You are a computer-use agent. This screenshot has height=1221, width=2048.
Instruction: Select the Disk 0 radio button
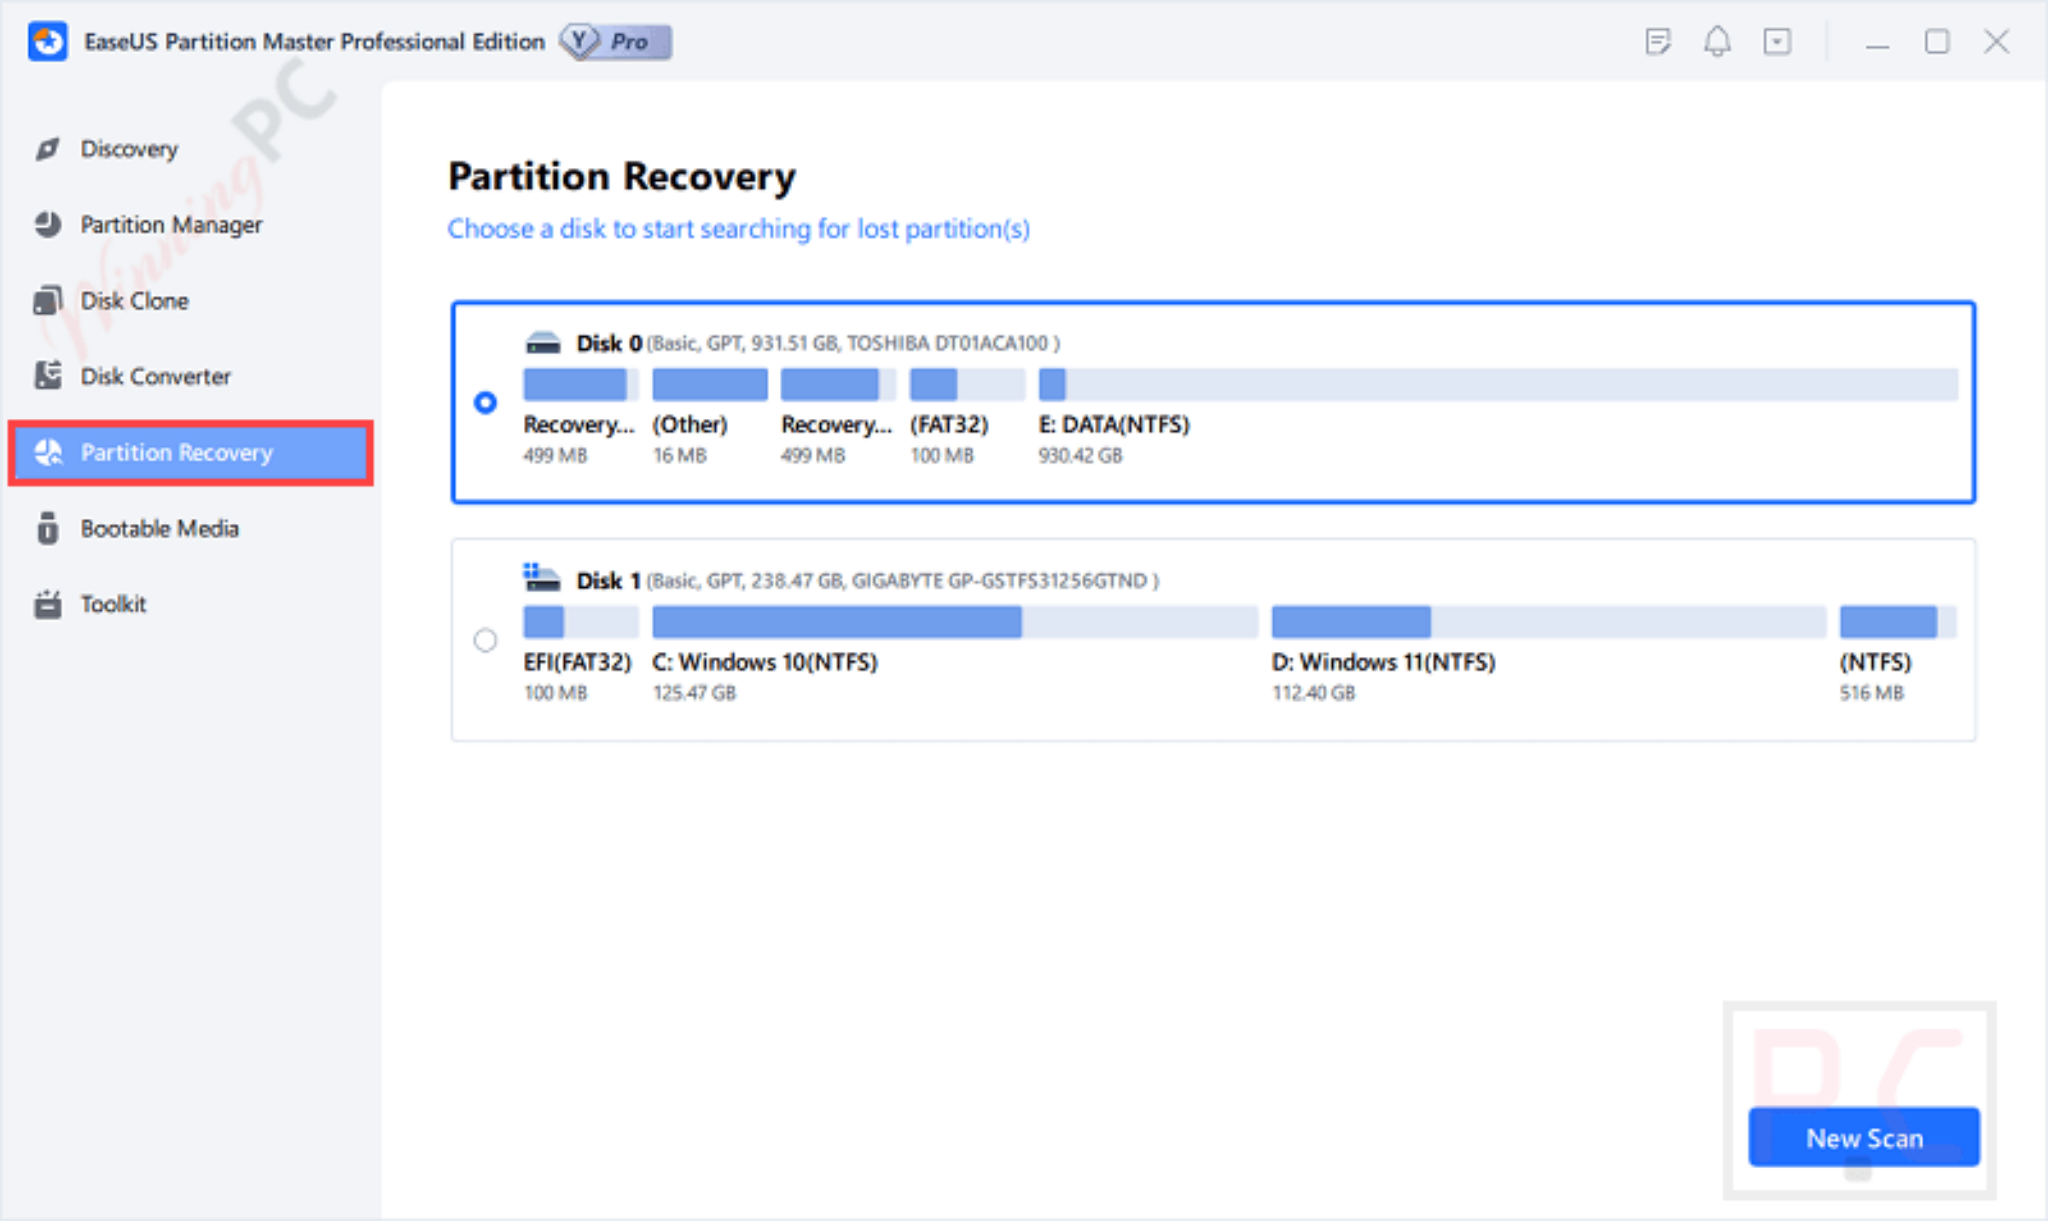[486, 403]
